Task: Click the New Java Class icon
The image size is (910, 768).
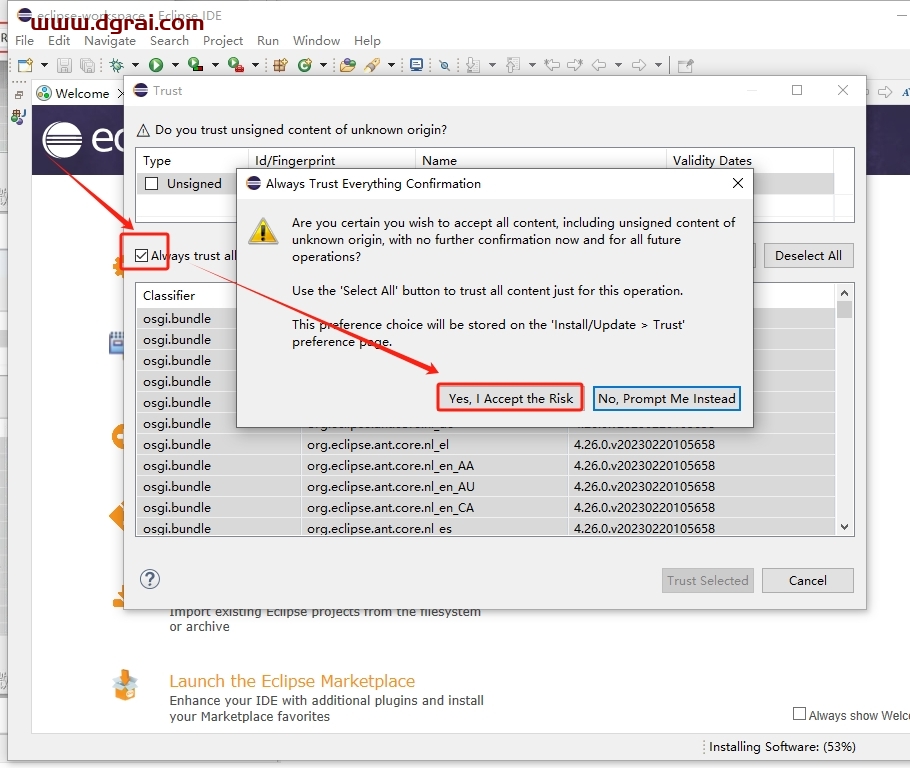Action: (x=305, y=65)
